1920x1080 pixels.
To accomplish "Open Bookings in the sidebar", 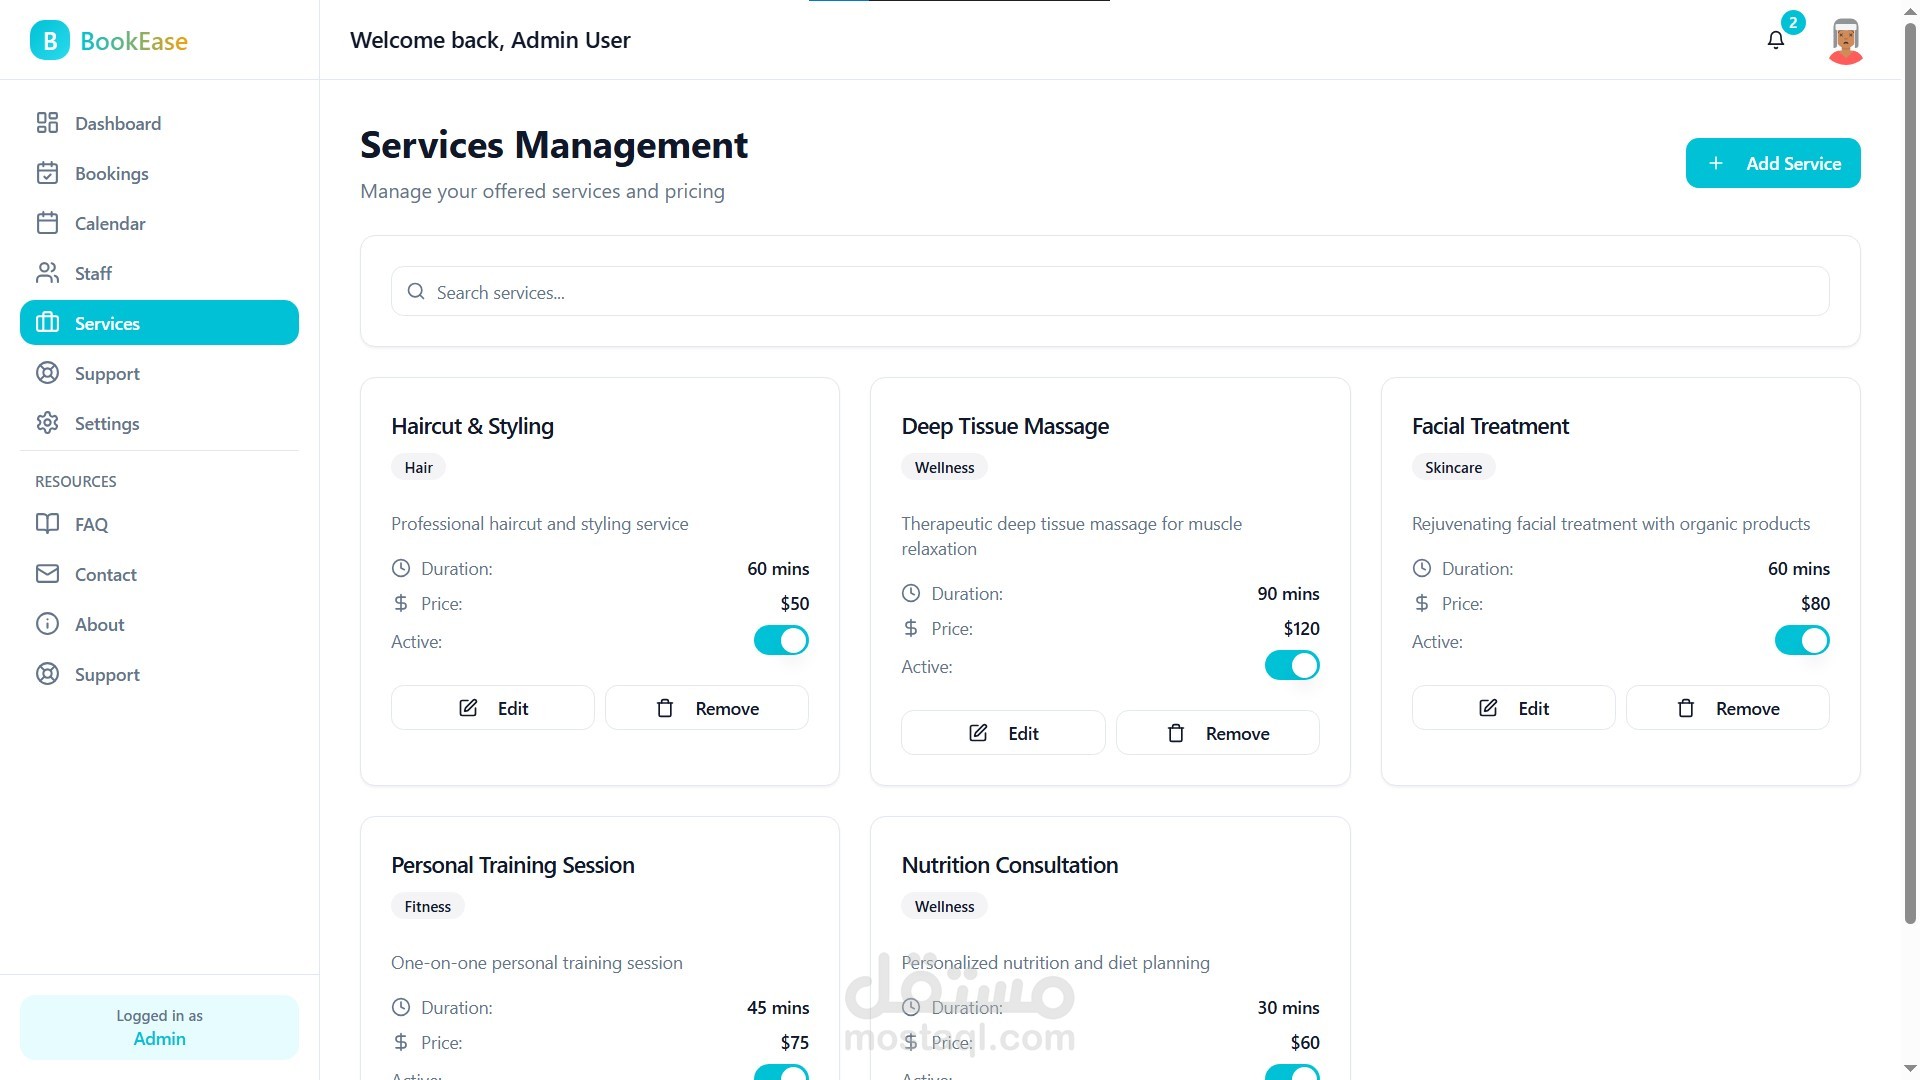I will coord(111,173).
